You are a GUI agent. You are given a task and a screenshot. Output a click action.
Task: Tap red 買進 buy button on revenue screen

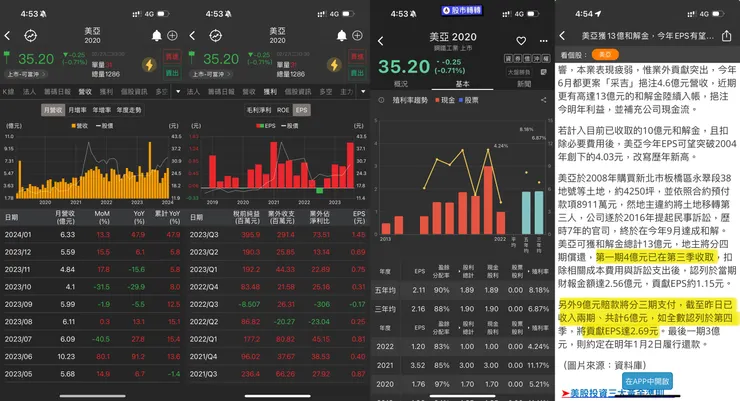tap(172, 57)
